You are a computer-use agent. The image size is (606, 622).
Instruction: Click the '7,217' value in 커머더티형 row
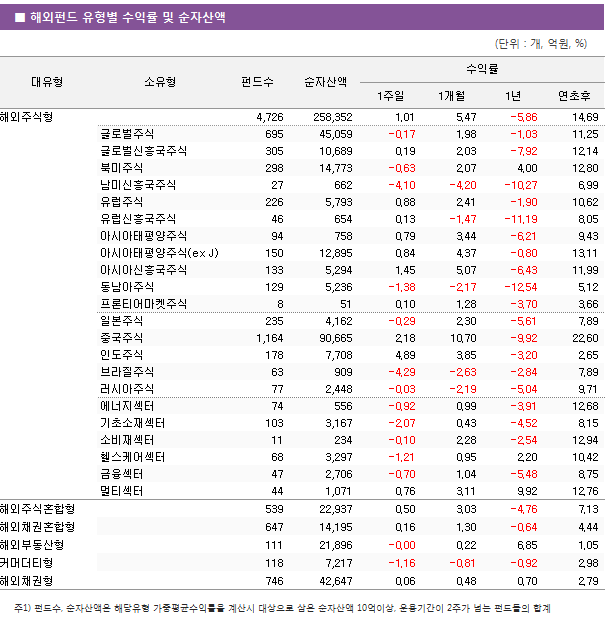(x=339, y=564)
